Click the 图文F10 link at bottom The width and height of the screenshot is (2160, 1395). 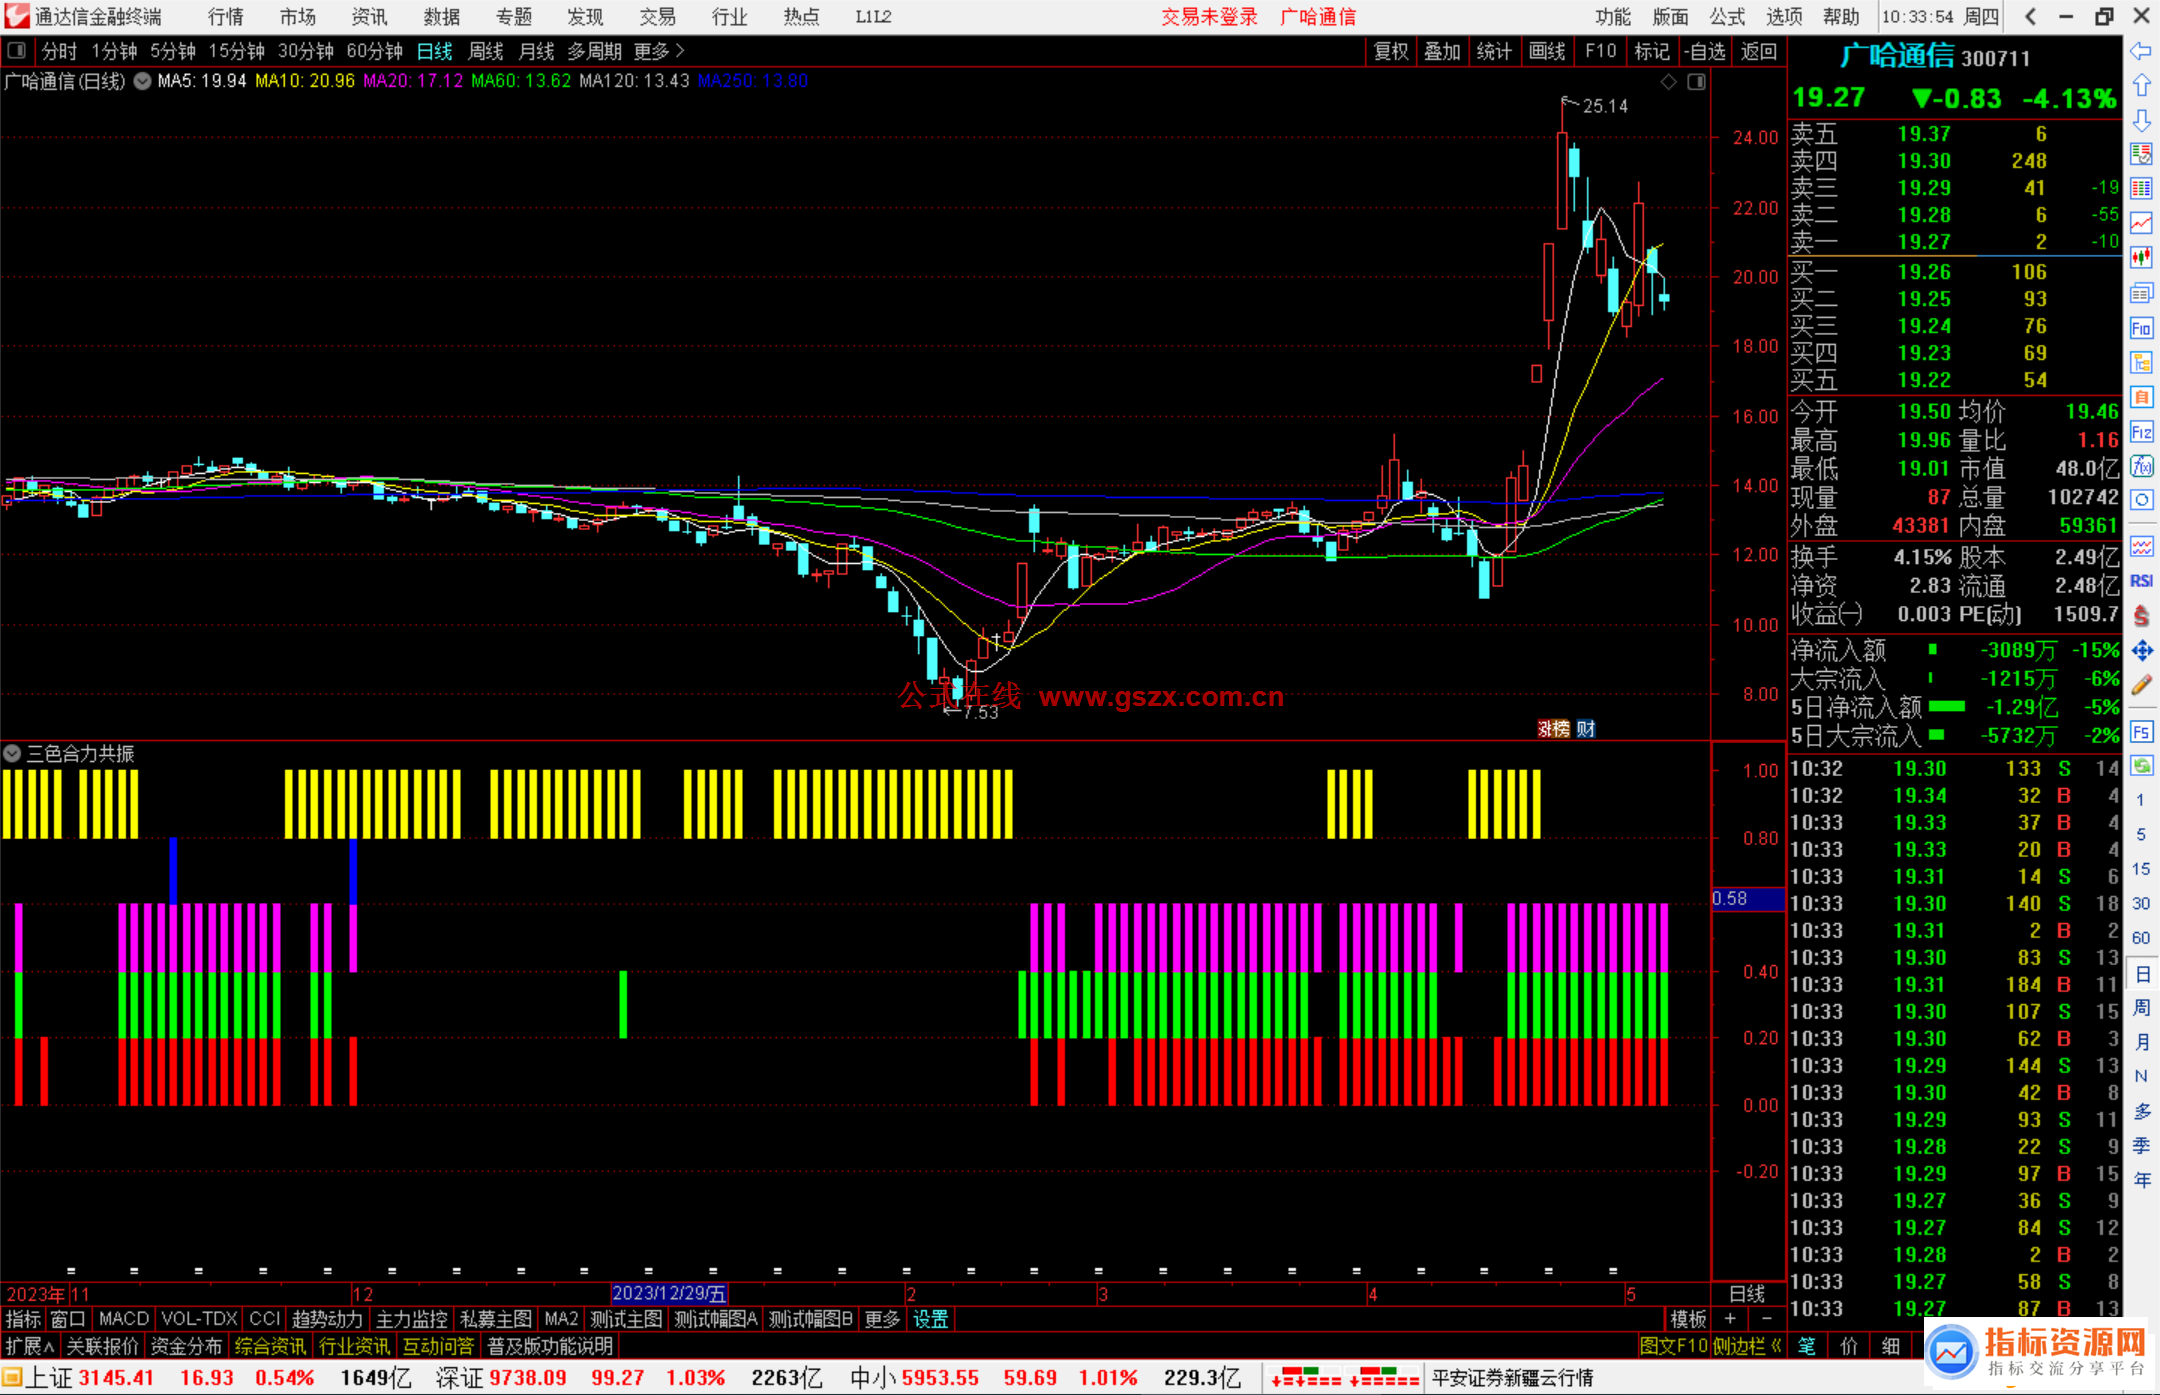click(x=1673, y=1346)
